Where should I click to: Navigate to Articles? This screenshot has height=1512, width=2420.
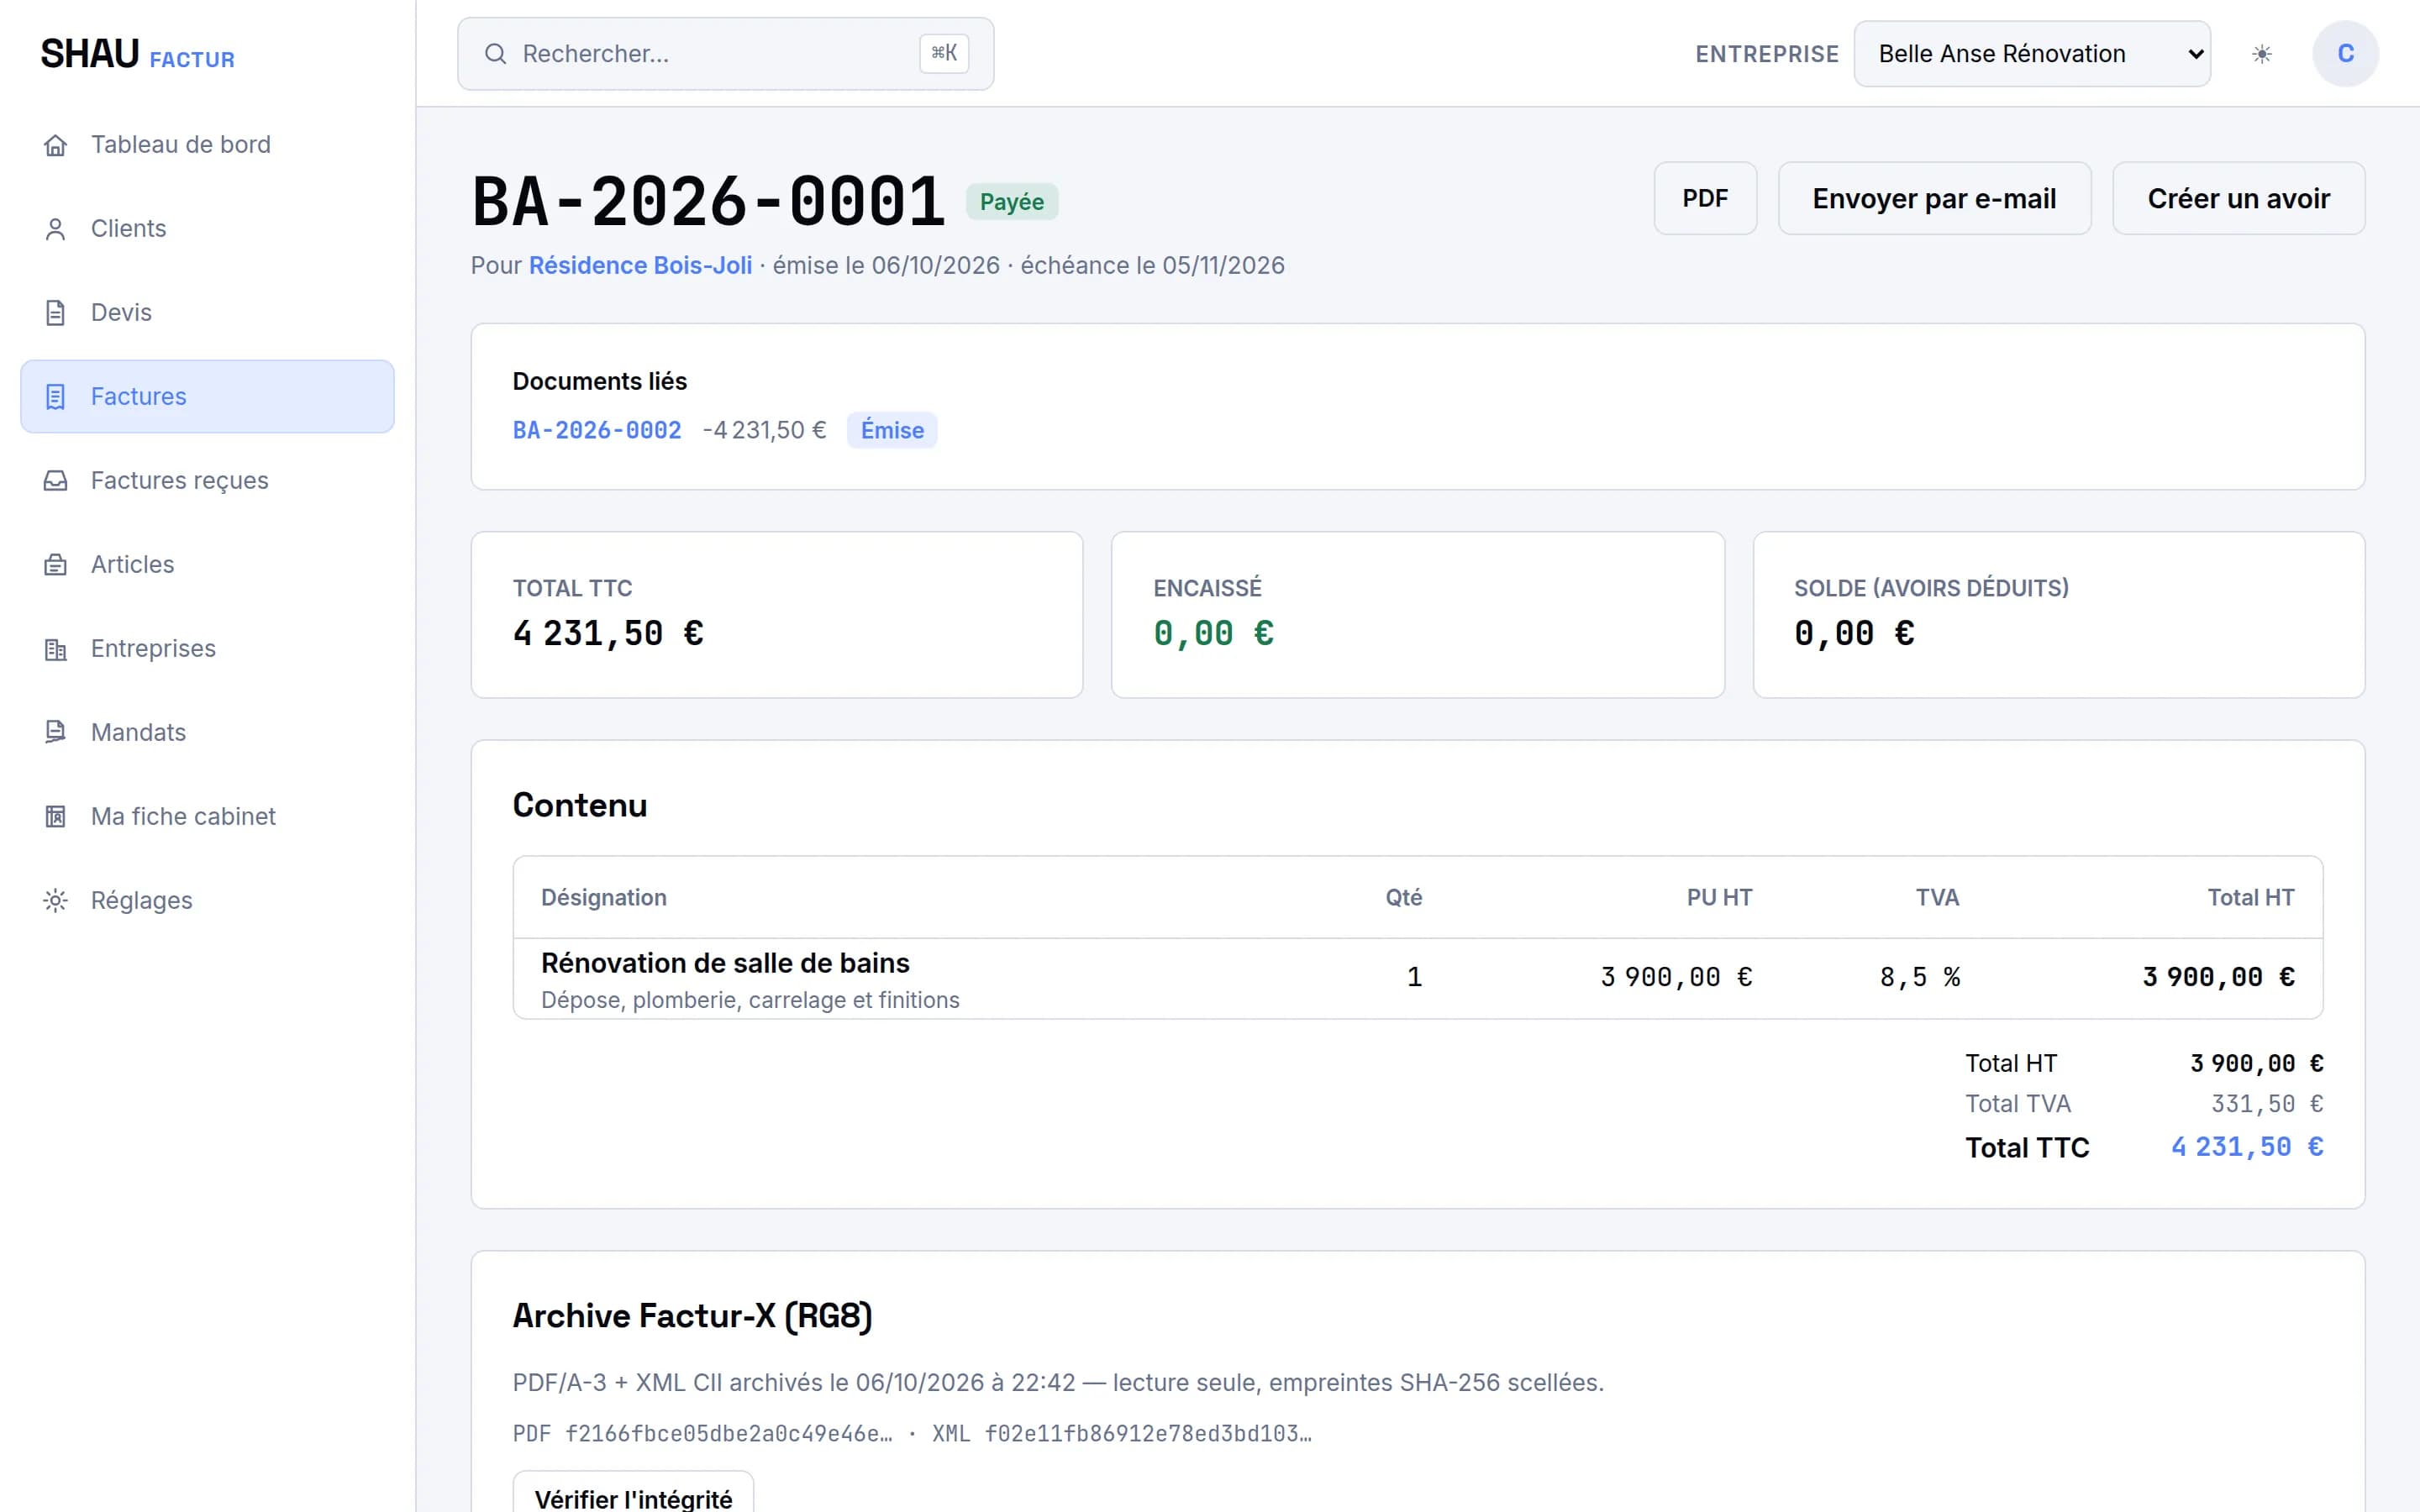click(x=207, y=565)
